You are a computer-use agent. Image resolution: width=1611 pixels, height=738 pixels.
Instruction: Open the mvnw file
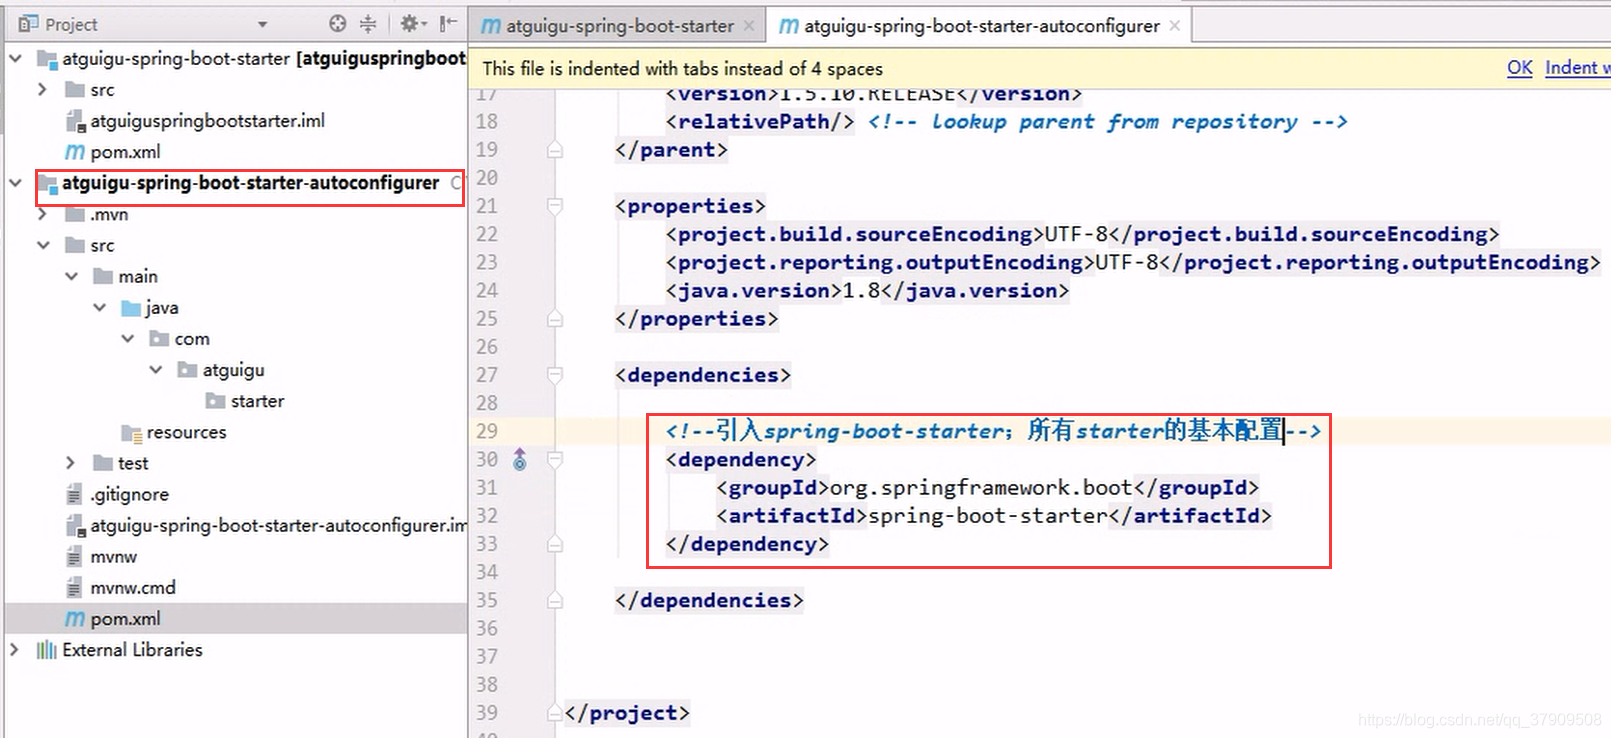click(113, 556)
